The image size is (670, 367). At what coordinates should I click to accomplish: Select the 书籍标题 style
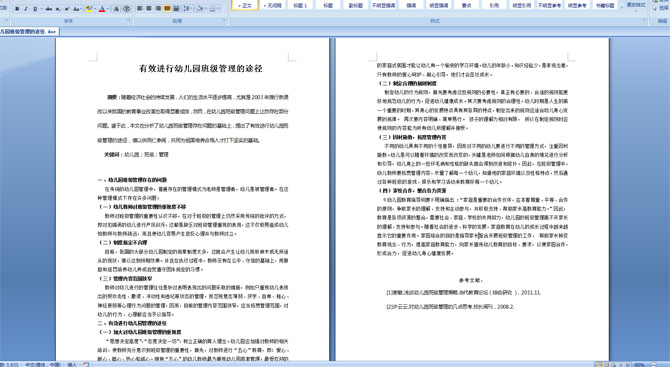pos(605,5)
